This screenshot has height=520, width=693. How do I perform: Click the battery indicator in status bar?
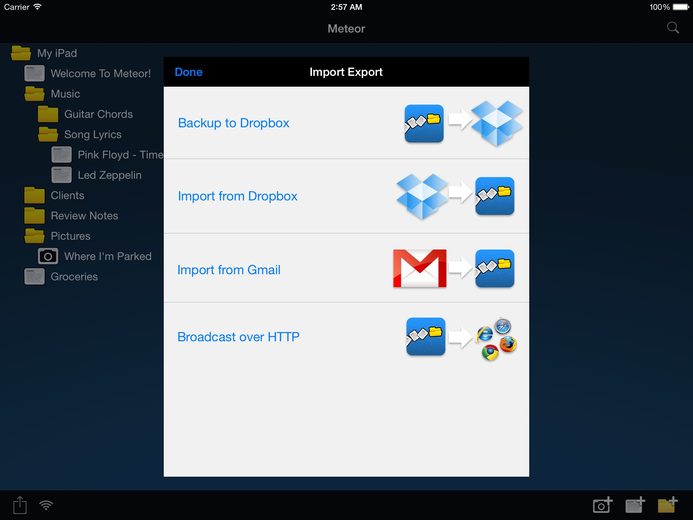(x=681, y=7)
